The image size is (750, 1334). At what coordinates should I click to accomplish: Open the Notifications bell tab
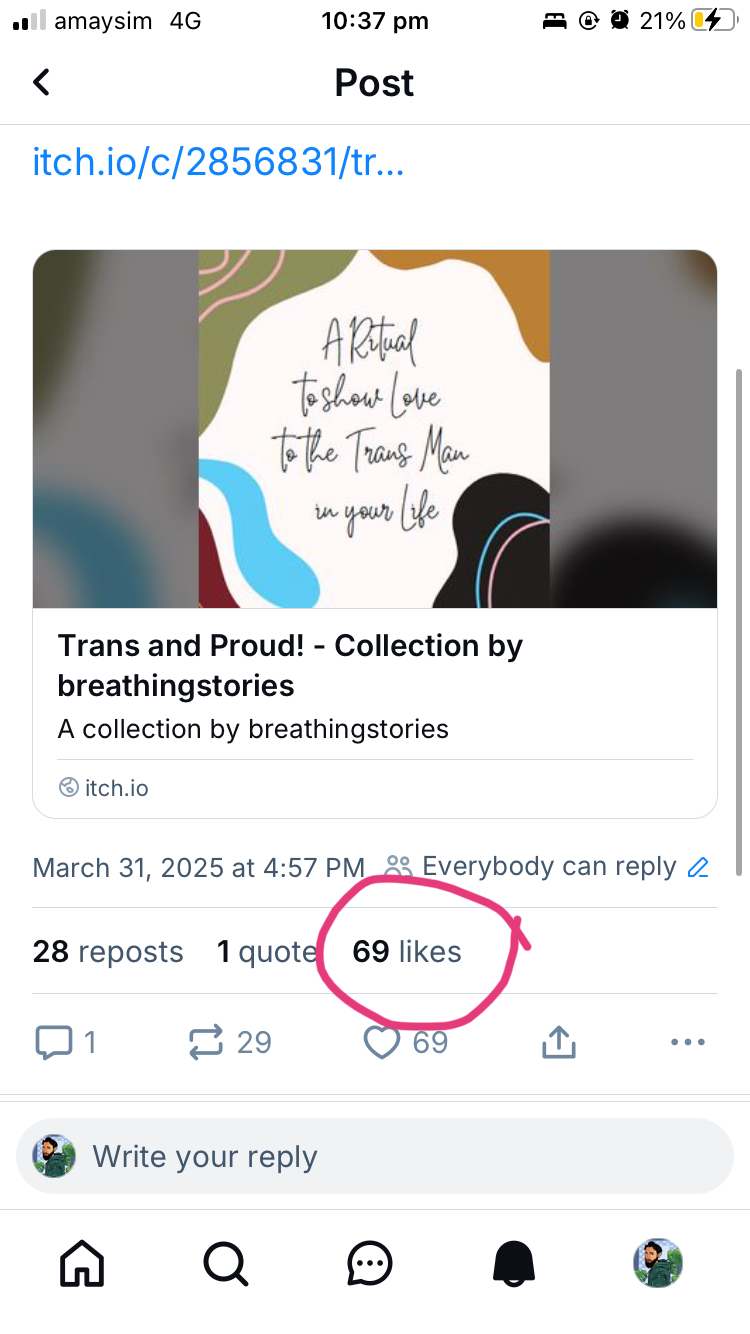pyautogui.click(x=514, y=1264)
